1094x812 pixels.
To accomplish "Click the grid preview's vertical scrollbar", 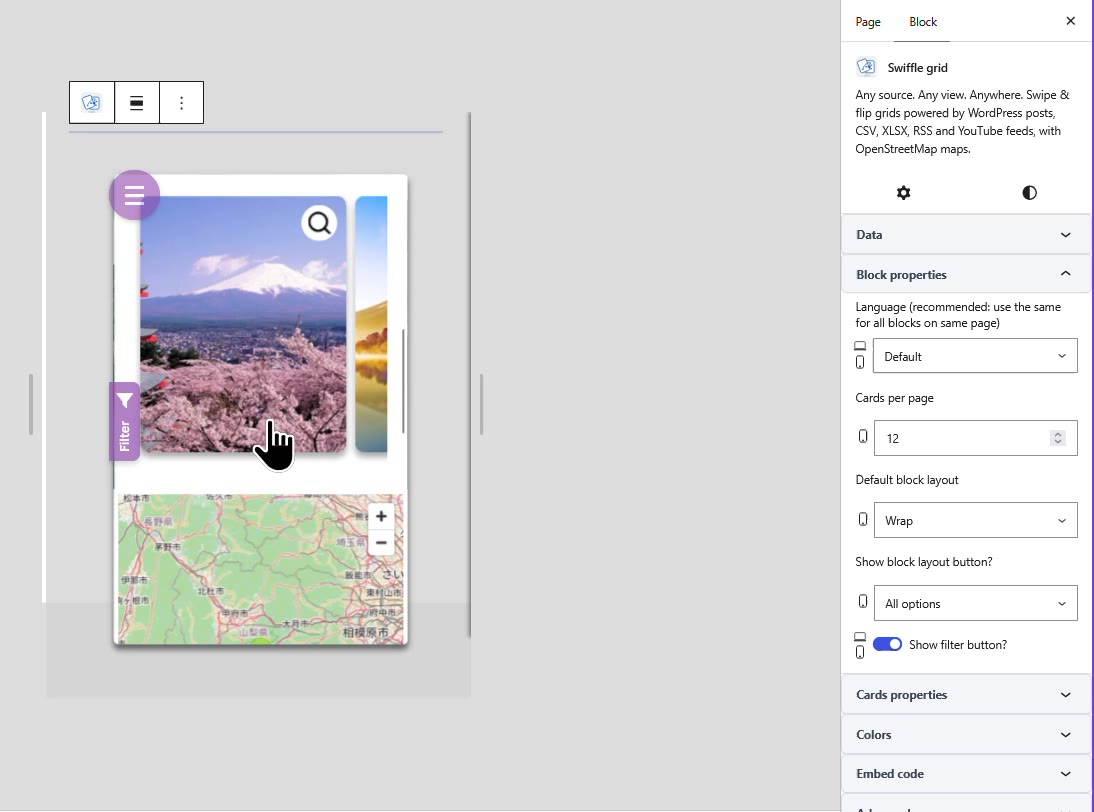I will (403, 380).
